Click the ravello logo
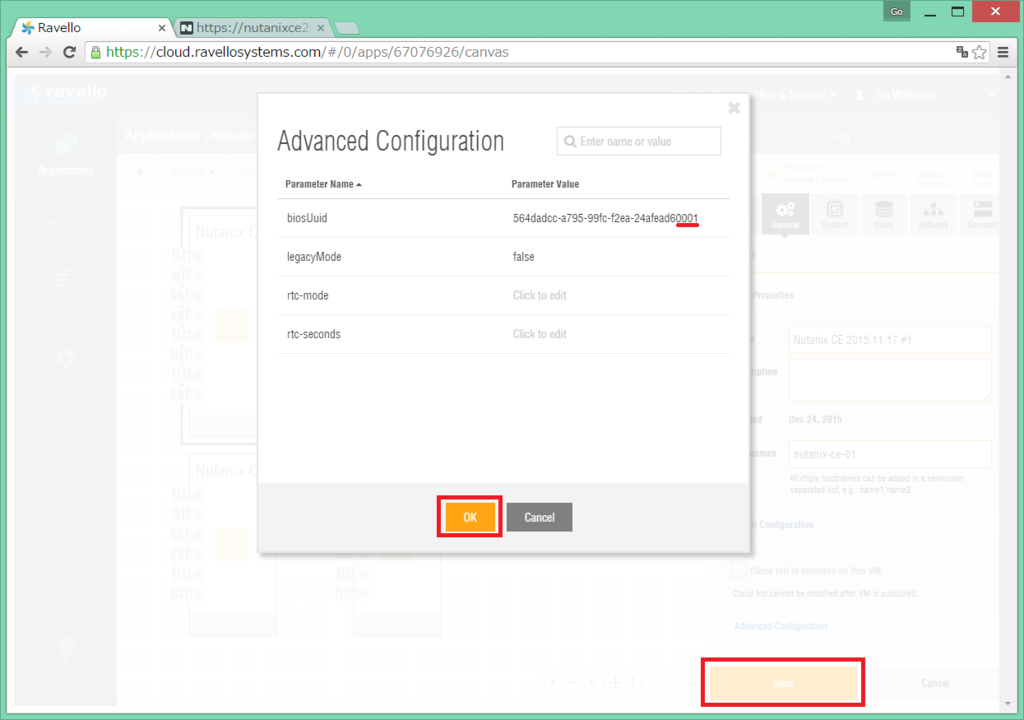This screenshot has width=1024, height=720. pos(65,91)
